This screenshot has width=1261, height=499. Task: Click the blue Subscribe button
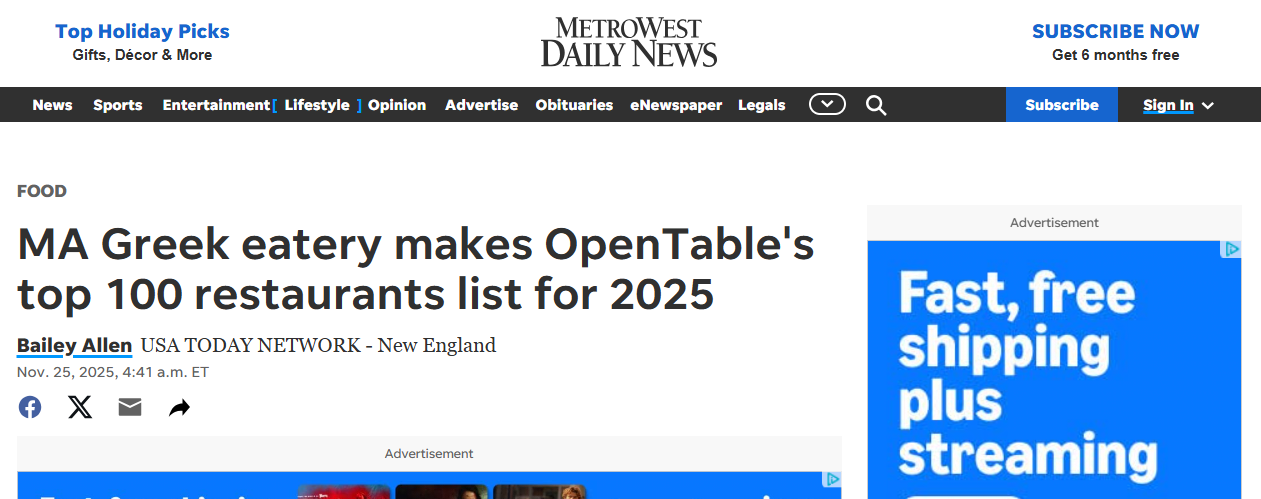click(x=1062, y=105)
